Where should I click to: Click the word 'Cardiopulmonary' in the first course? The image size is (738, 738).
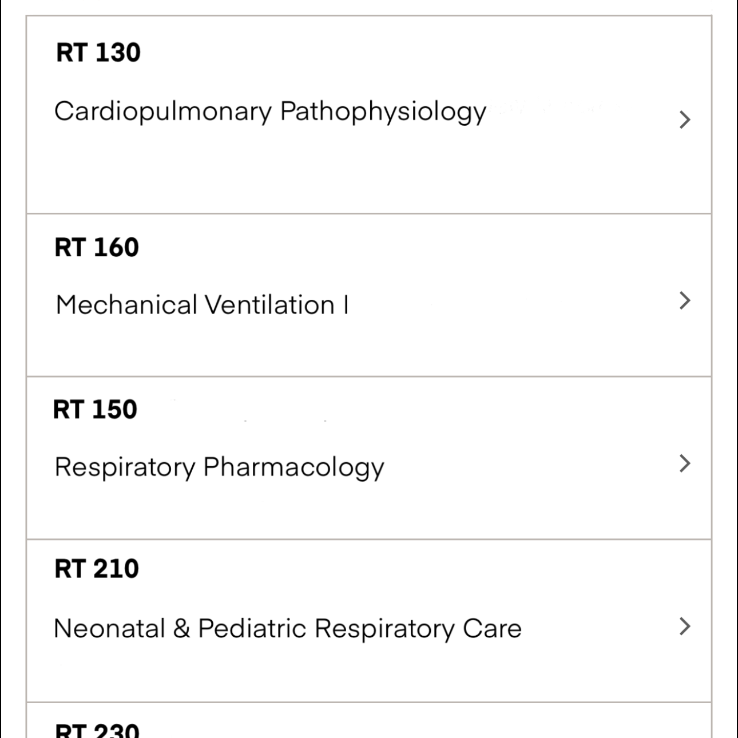click(163, 112)
